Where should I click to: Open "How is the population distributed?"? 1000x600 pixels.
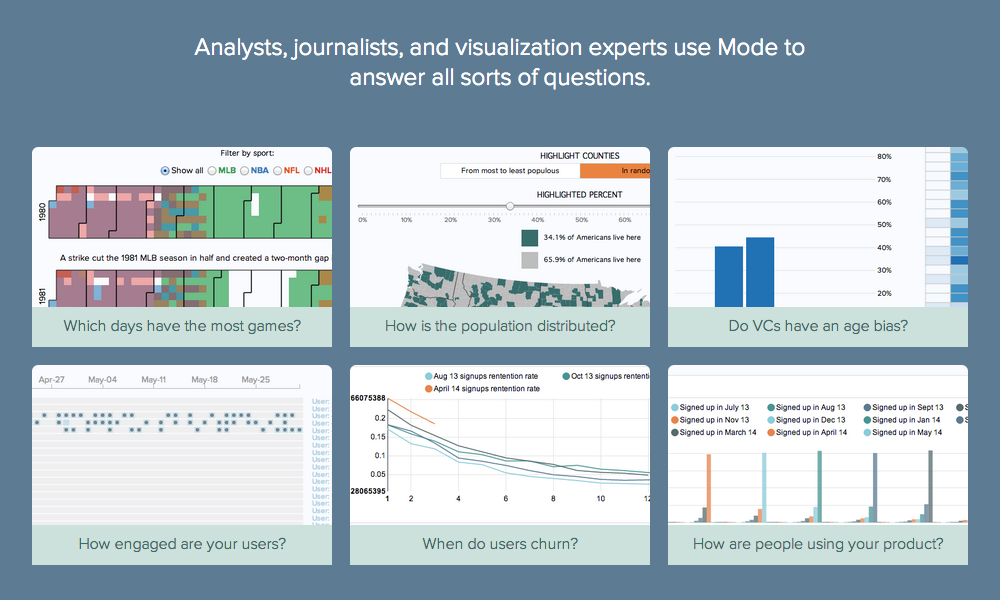tap(500, 326)
